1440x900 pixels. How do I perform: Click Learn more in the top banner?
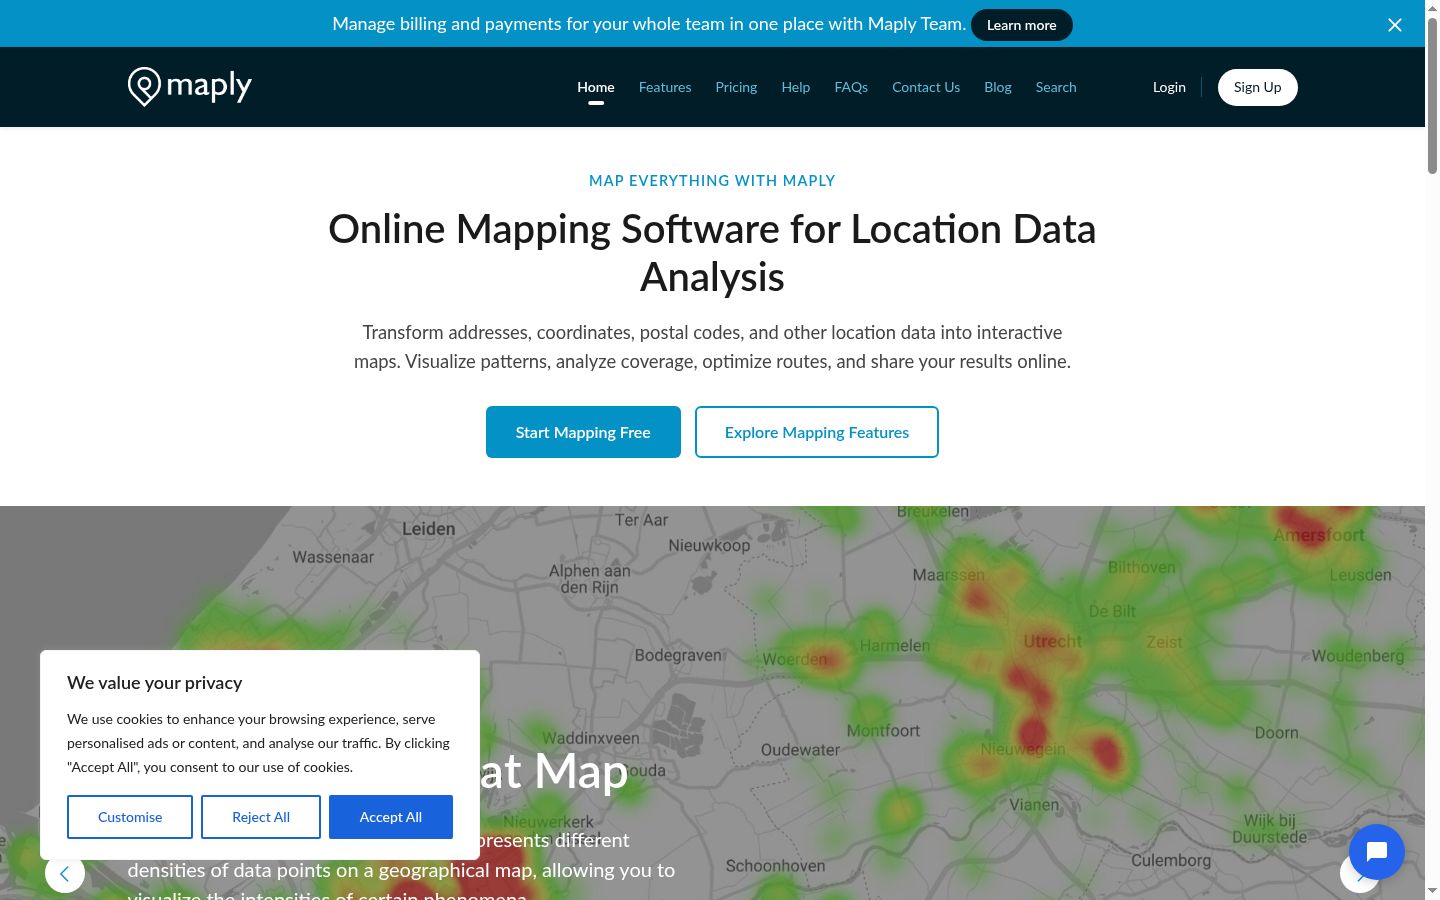[x=1021, y=25]
